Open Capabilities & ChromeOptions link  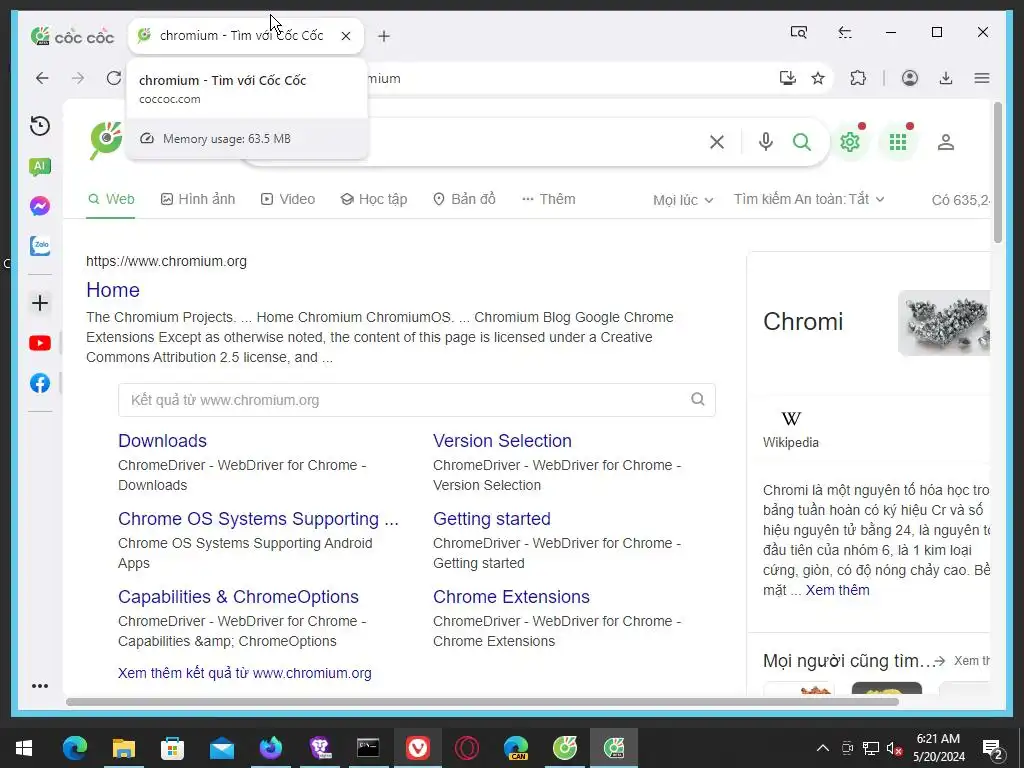[238, 597]
